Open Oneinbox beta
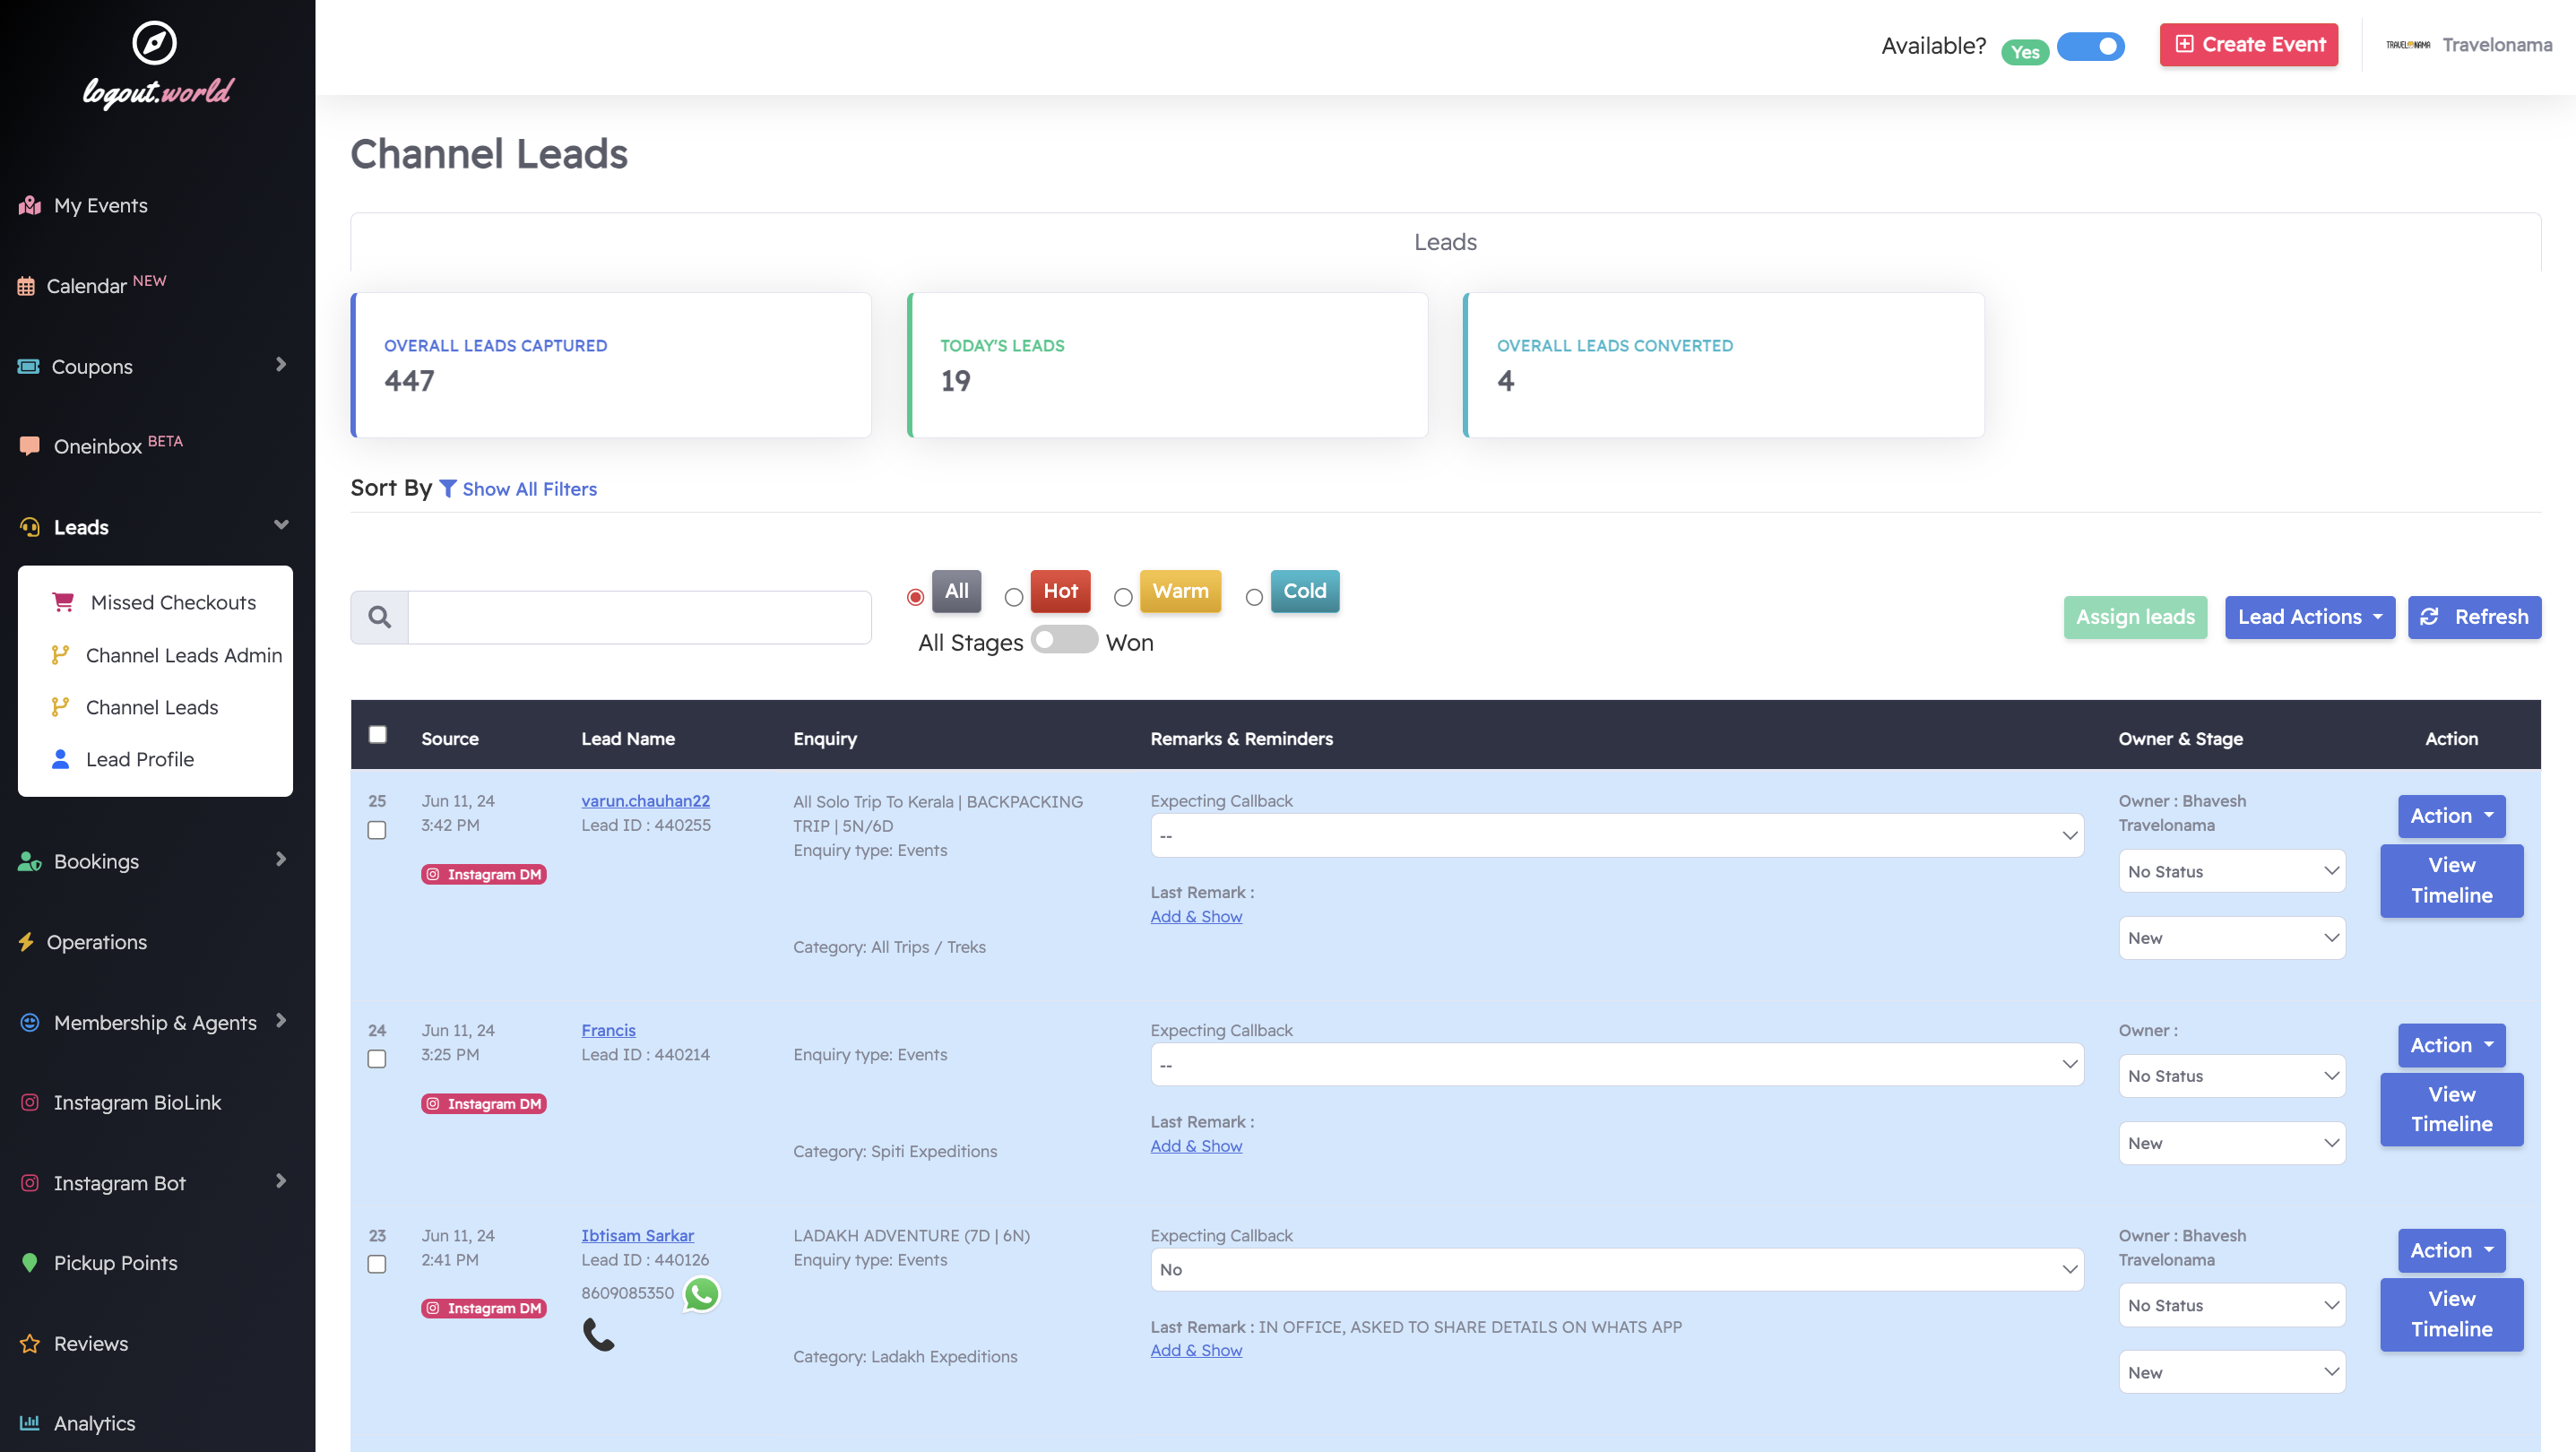 click(x=100, y=446)
